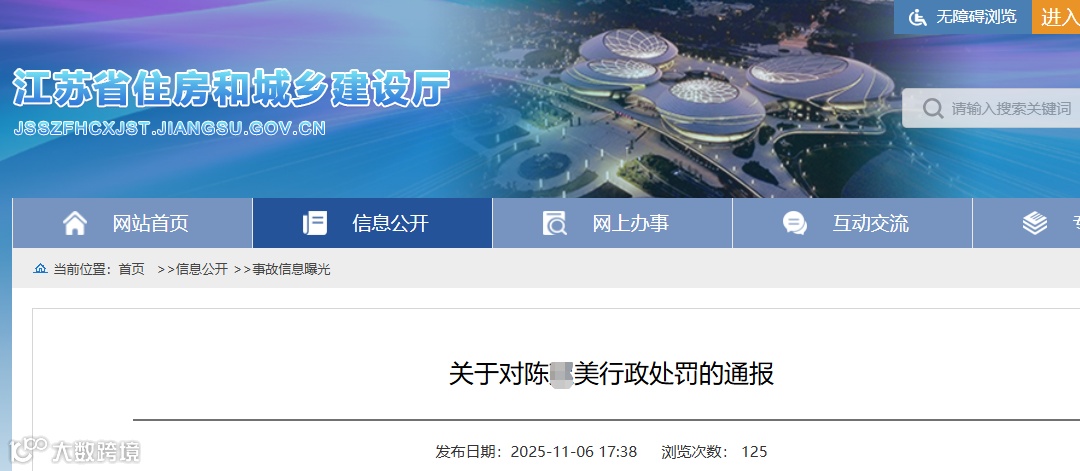Click the 首页 breadcrumb link
Viewport: 1080px width, 471px height.
click(x=132, y=269)
